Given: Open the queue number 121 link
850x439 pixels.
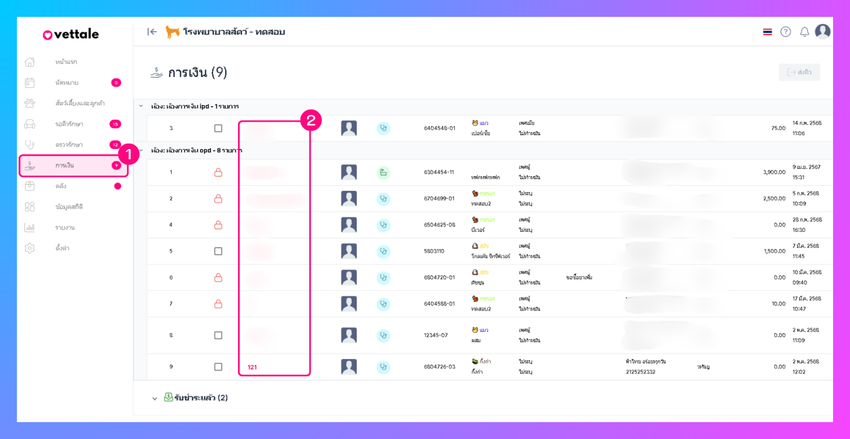Looking at the screenshot, I should click(252, 367).
